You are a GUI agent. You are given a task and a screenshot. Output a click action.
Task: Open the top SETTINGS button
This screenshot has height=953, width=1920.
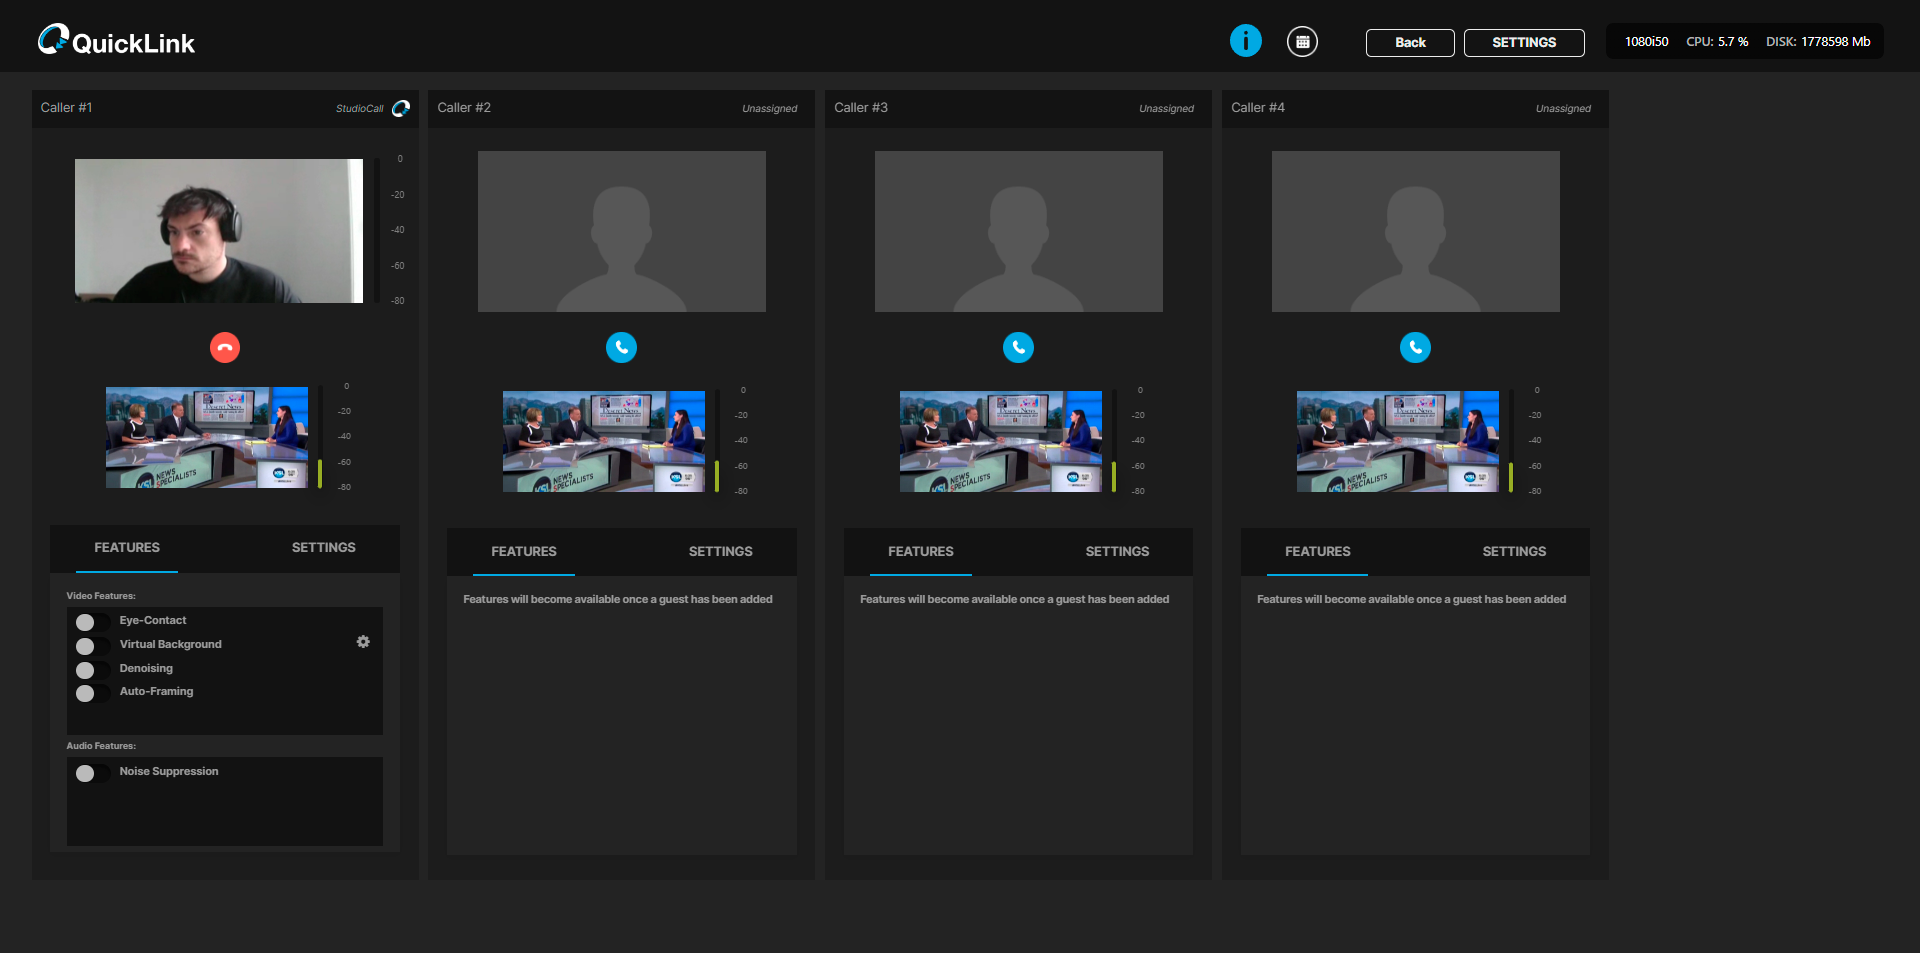(x=1523, y=43)
